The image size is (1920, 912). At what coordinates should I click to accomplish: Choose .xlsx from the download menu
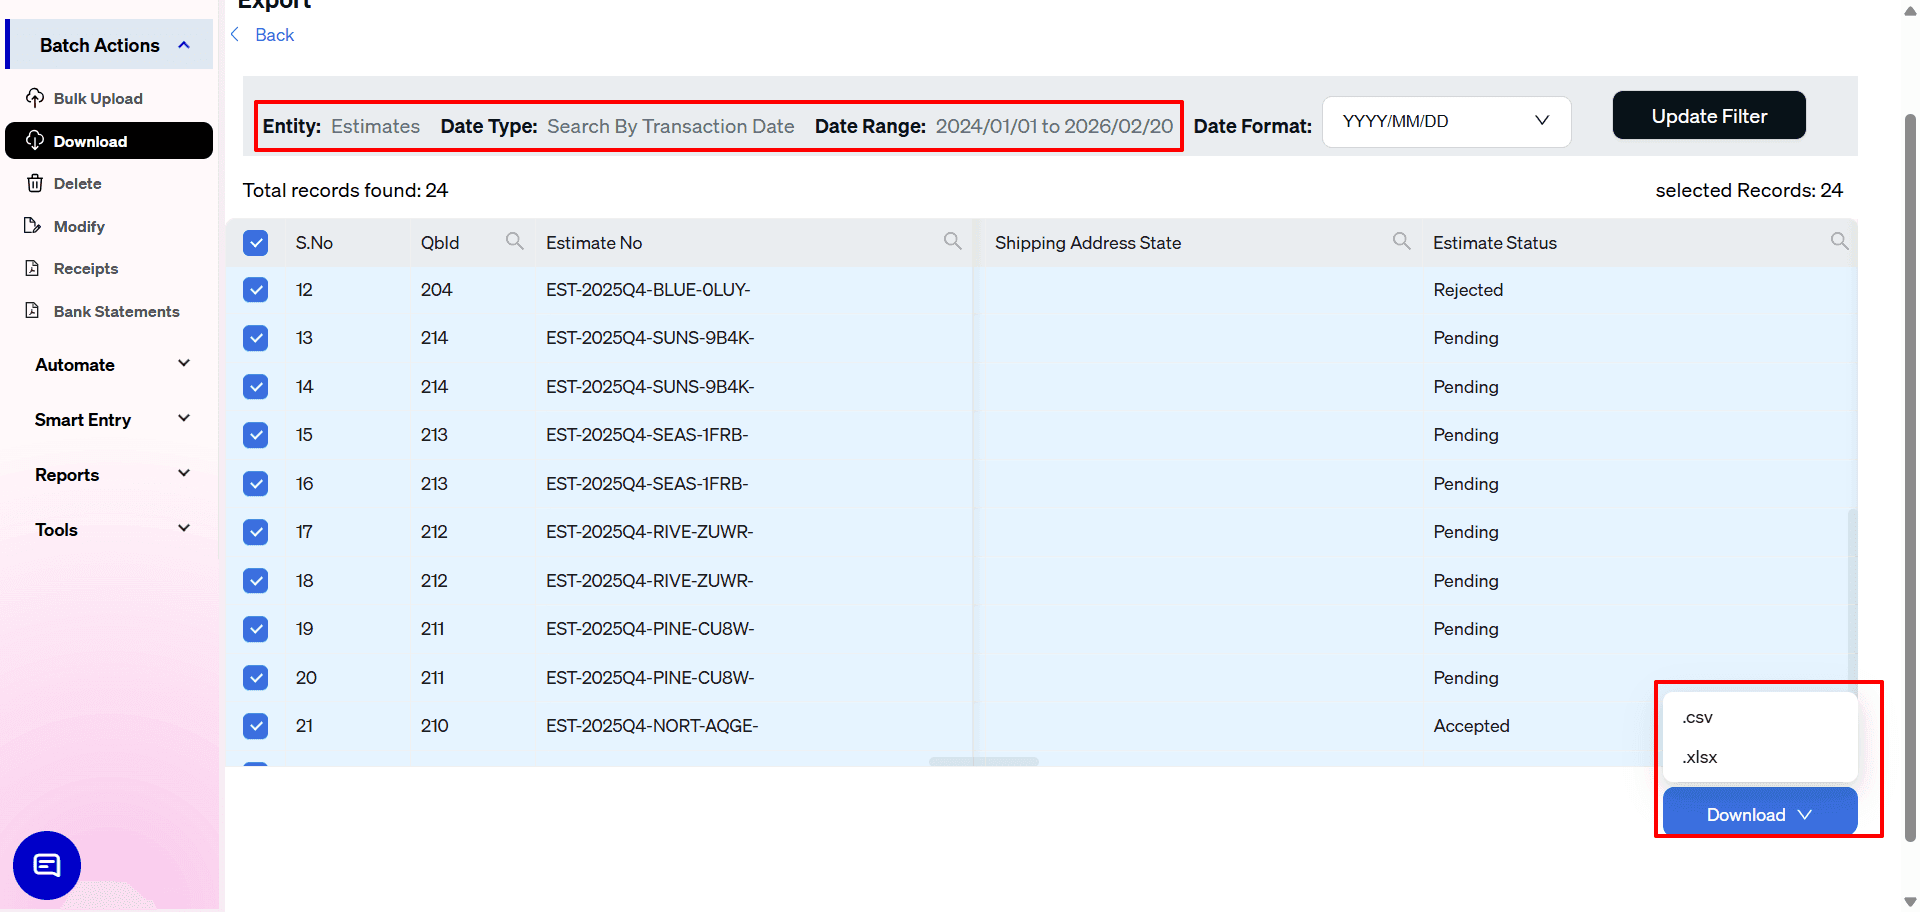point(1698,757)
